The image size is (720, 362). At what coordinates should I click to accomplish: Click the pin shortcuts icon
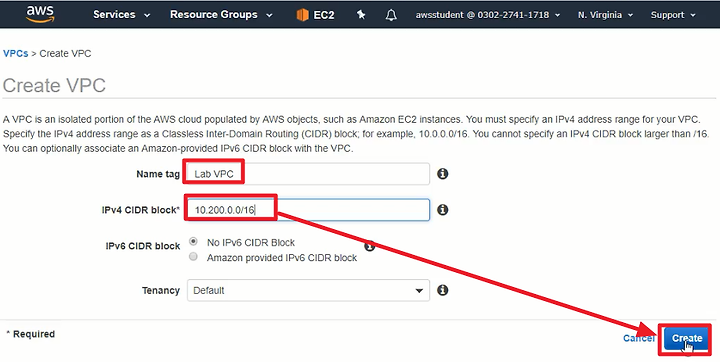pyautogui.click(x=361, y=15)
